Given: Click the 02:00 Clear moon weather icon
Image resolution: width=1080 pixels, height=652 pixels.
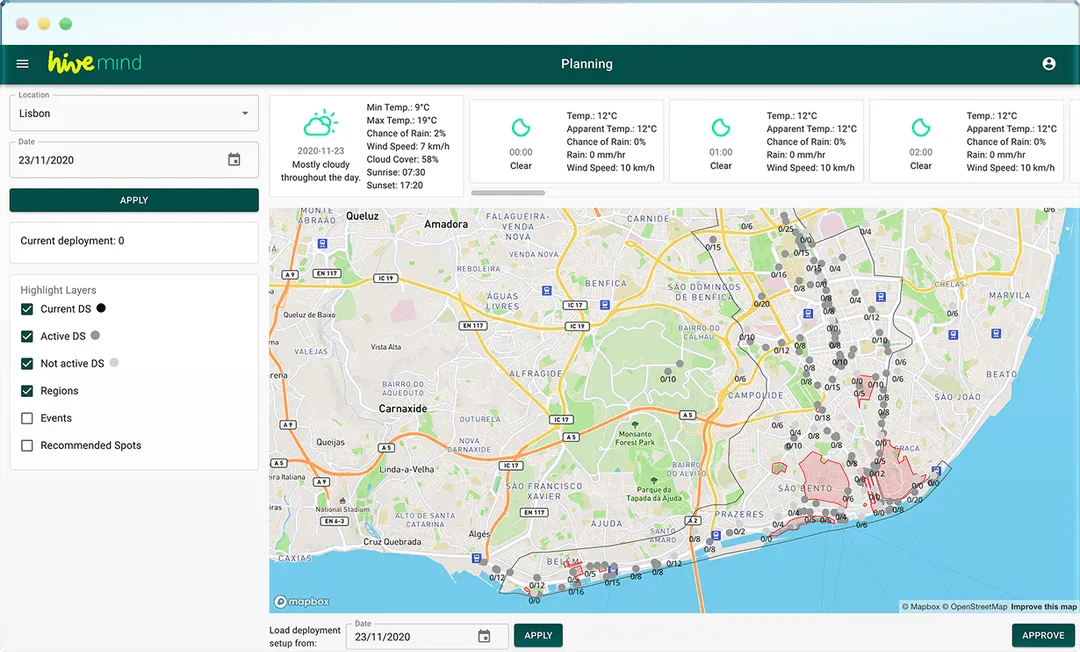Looking at the screenshot, I should pyautogui.click(x=920, y=128).
